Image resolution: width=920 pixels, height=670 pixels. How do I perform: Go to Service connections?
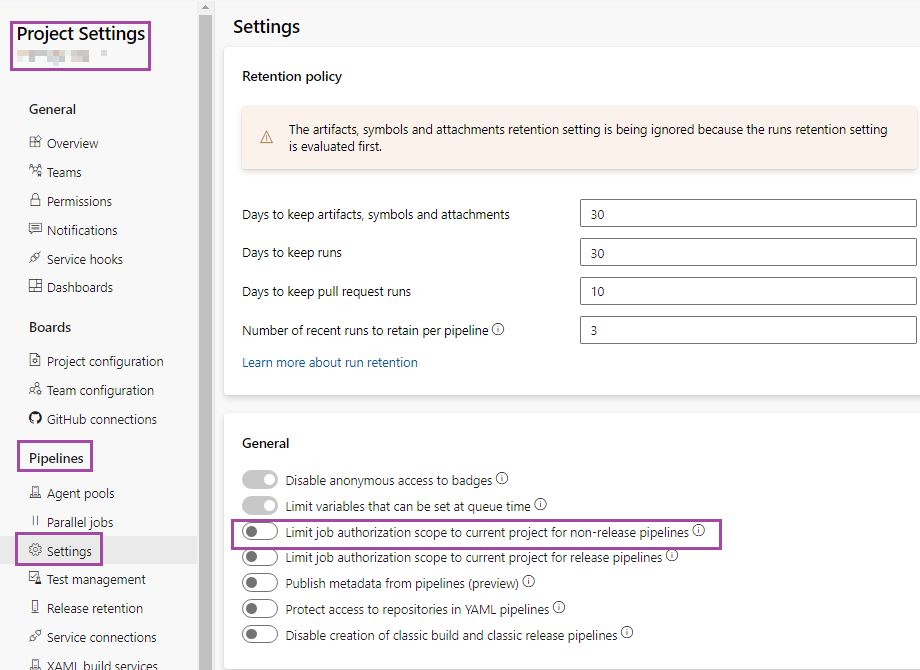pyautogui.click(x=102, y=637)
